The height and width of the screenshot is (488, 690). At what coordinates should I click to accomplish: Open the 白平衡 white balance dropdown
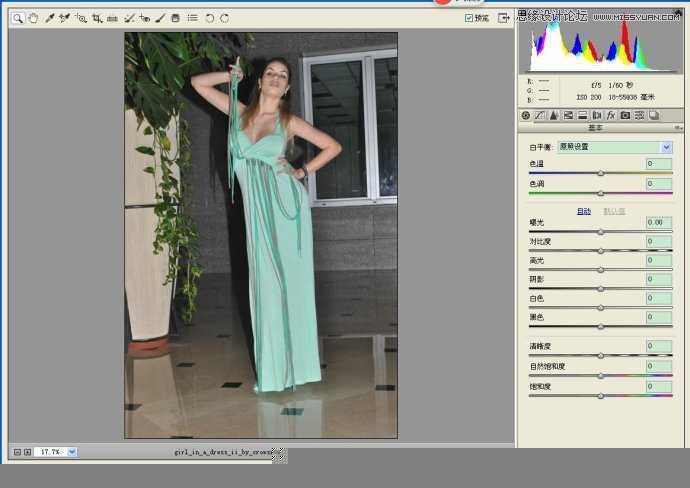[615, 147]
